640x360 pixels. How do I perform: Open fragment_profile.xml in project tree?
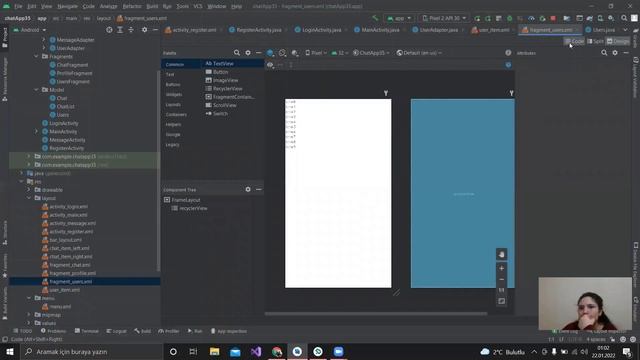pyautogui.click(x=73, y=273)
